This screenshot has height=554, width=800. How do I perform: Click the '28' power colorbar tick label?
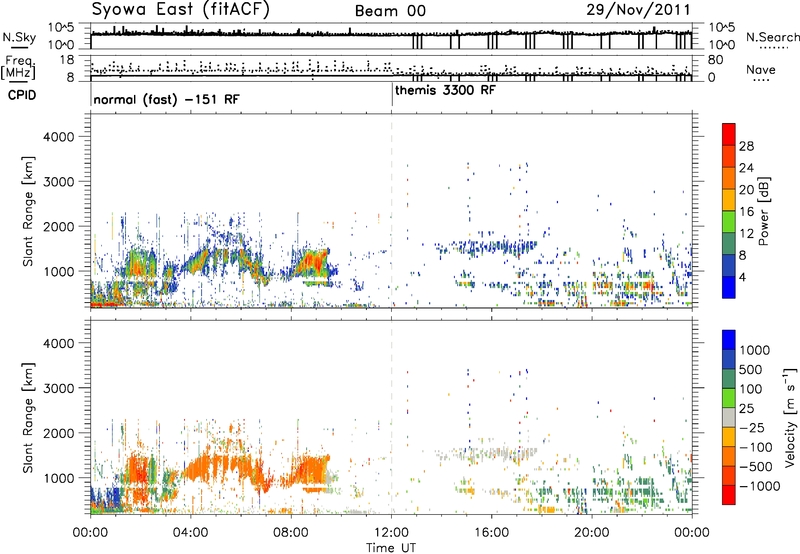click(x=746, y=146)
